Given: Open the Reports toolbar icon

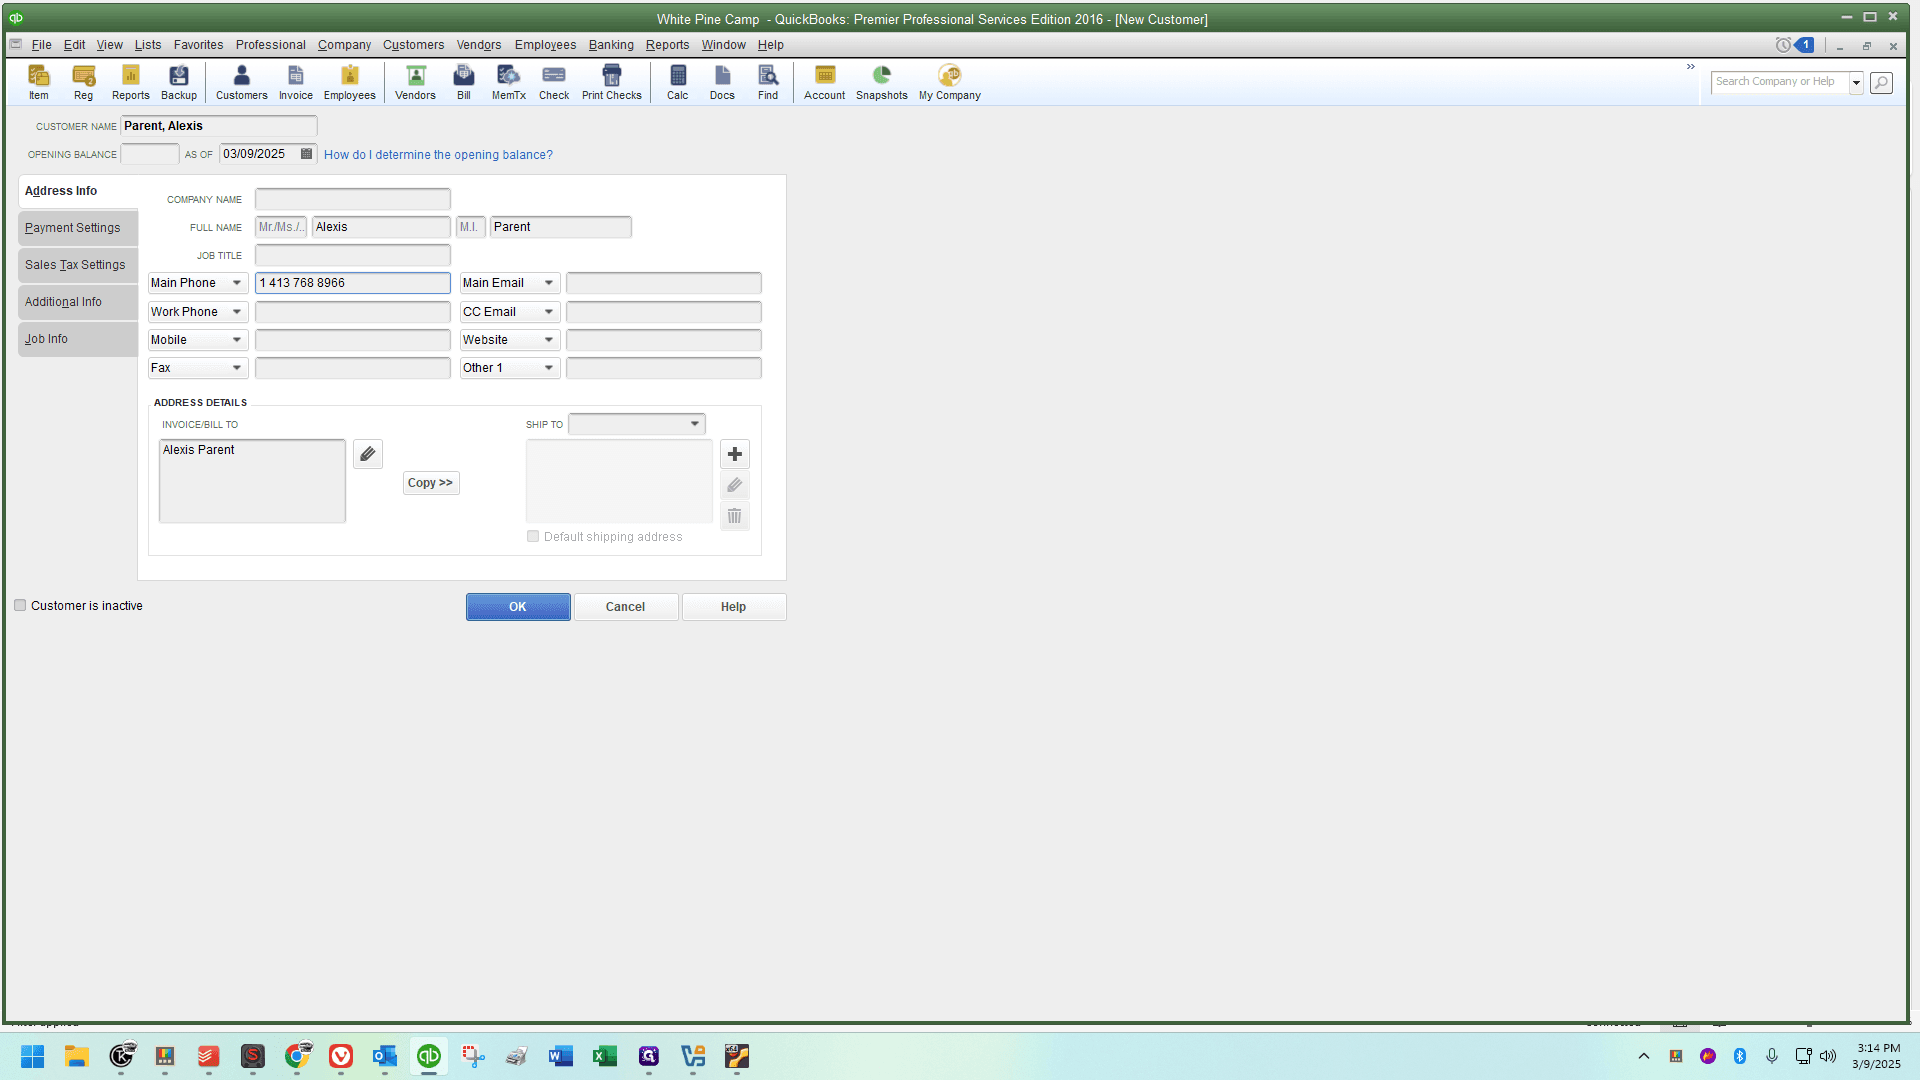Looking at the screenshot, I should pos(130,82).
